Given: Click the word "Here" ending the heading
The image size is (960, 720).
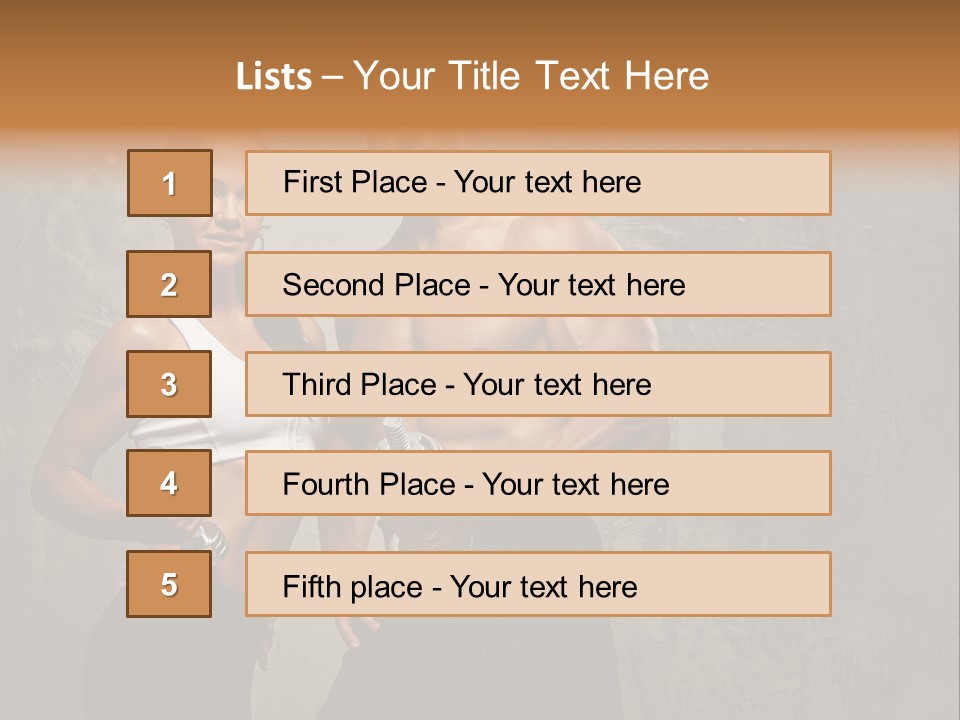Looking at the screenshot, I should coord(666,77).
